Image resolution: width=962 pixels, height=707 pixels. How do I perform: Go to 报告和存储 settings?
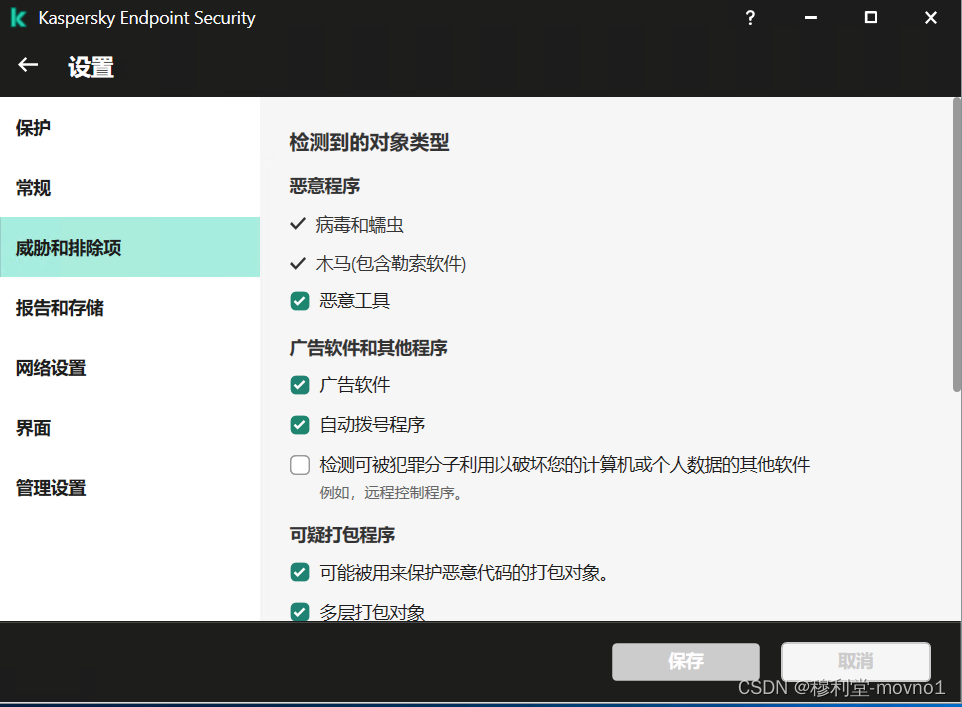[x=130, y=307]
